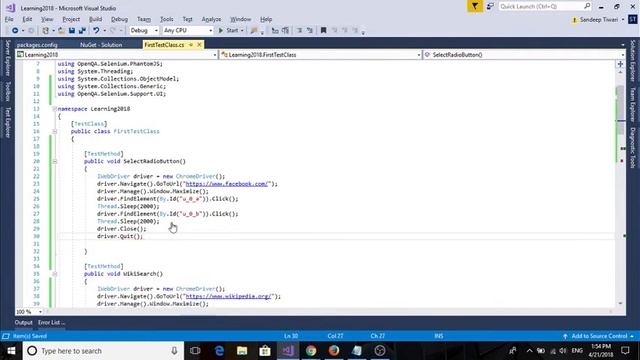Open Firefox from the taskbar
Viewport: 640px width, 360px height.
point(334,351)
